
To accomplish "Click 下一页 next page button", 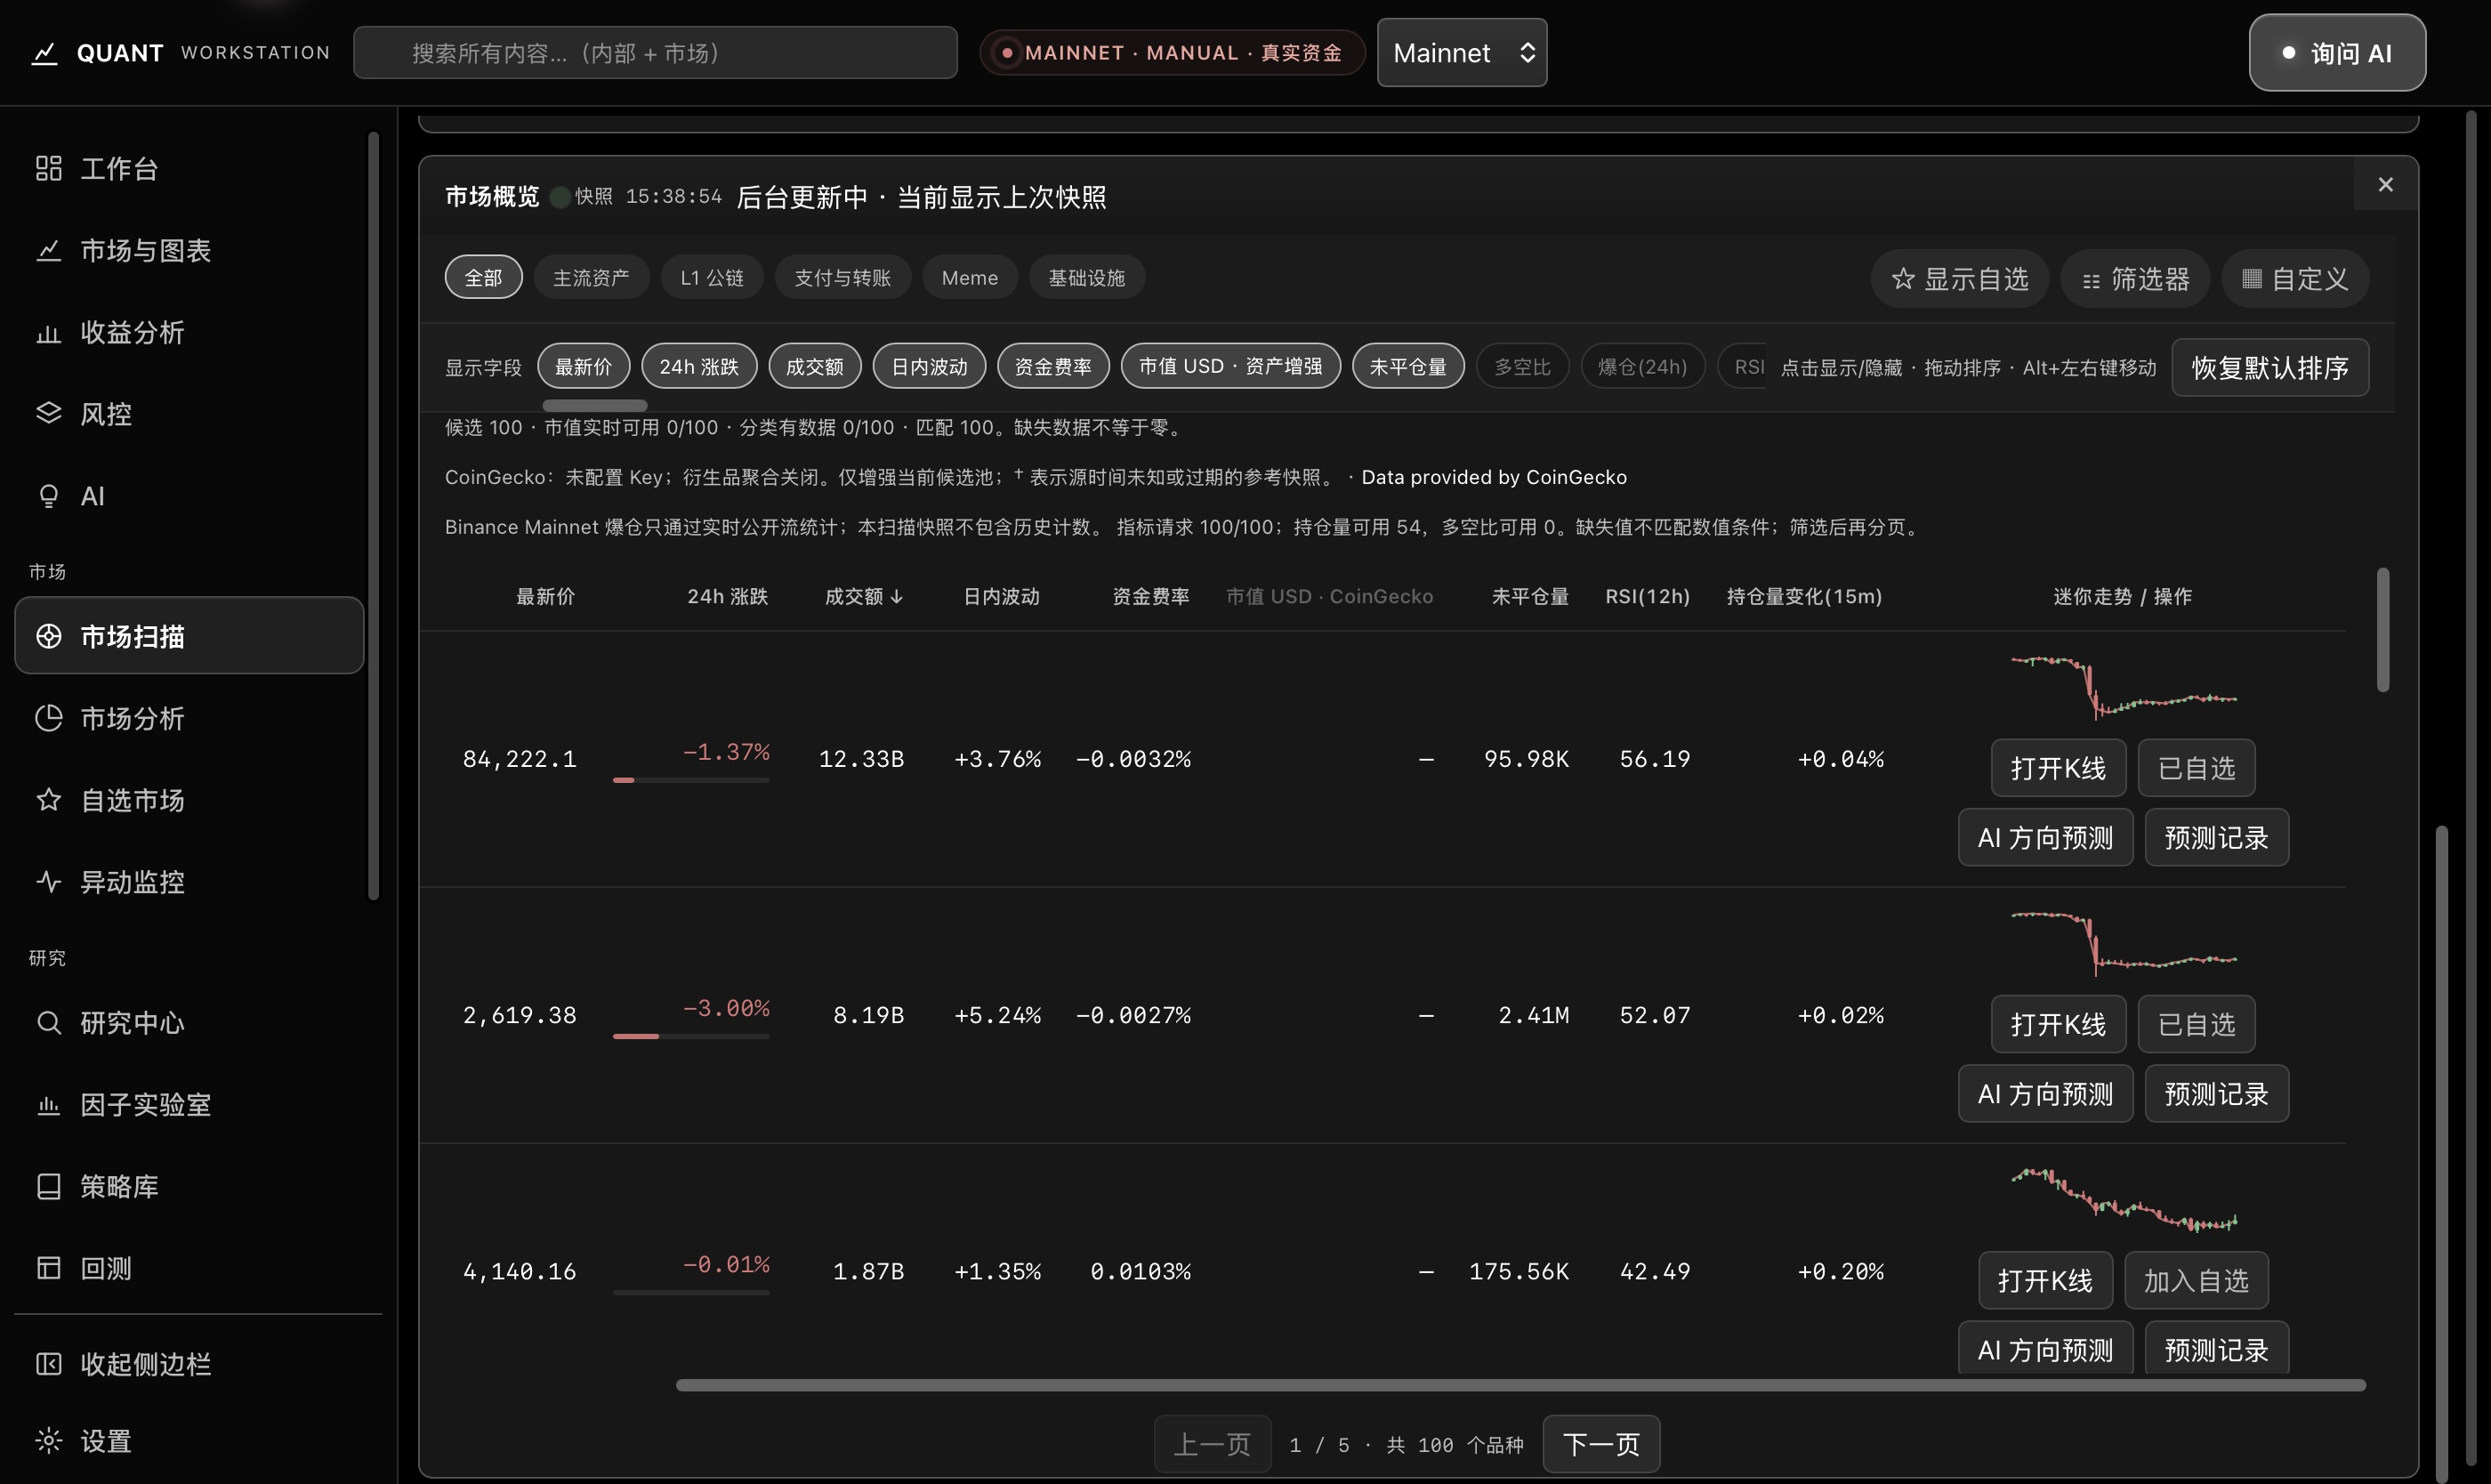I will point(1601,1443).
